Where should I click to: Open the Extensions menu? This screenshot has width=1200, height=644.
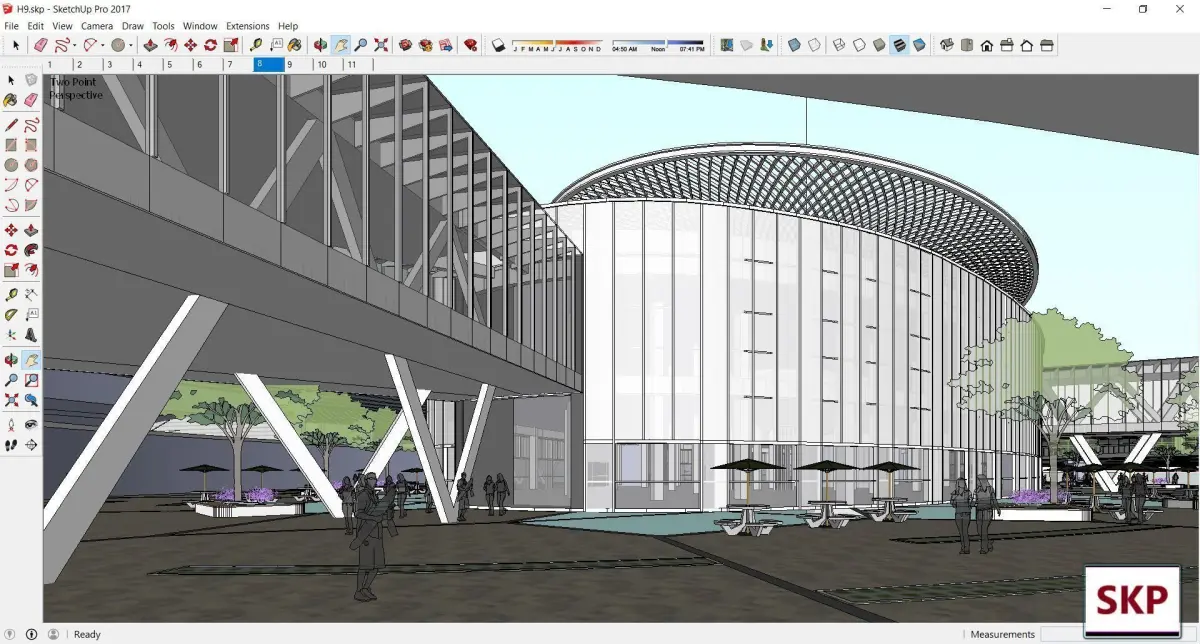[x=247, y=25]
